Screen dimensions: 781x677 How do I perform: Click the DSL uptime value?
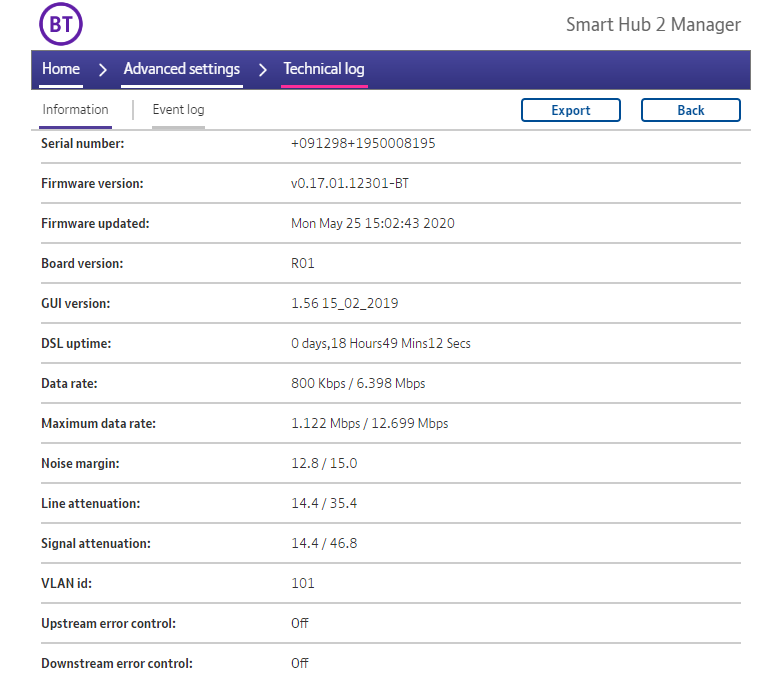click(x=380, y=344)
